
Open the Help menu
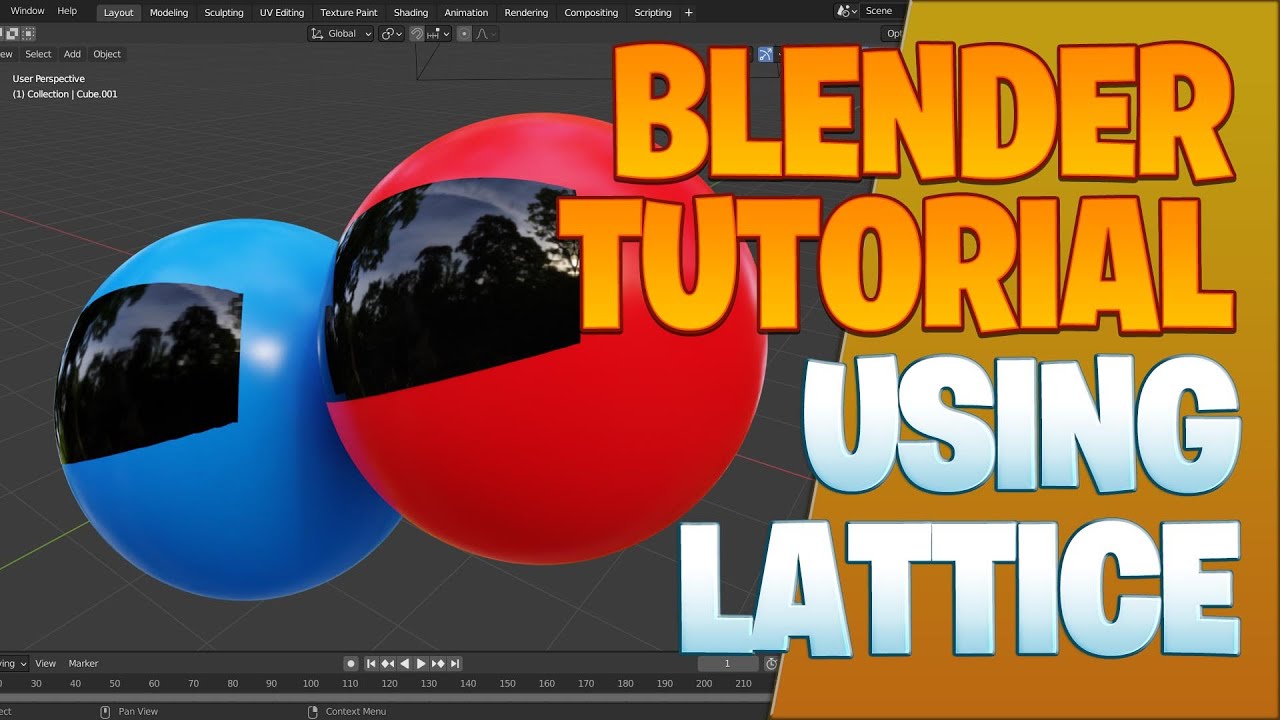click(x=67, y=11)
